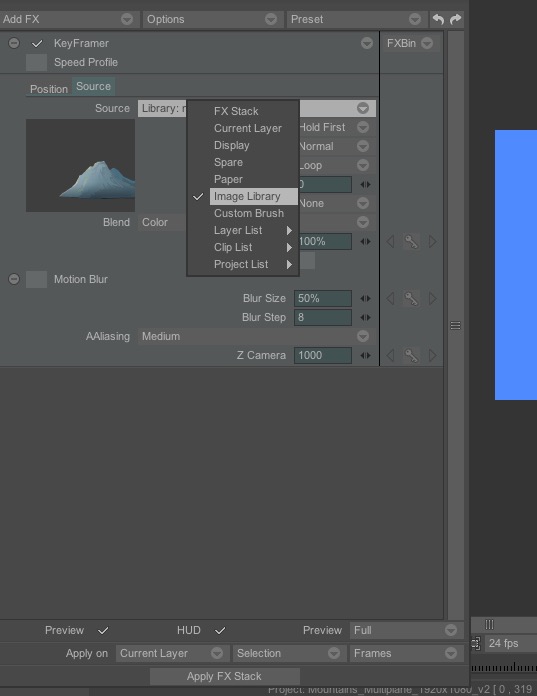Open the Normal mode dropdown
The image size is (537, 696).
point(338,146)
